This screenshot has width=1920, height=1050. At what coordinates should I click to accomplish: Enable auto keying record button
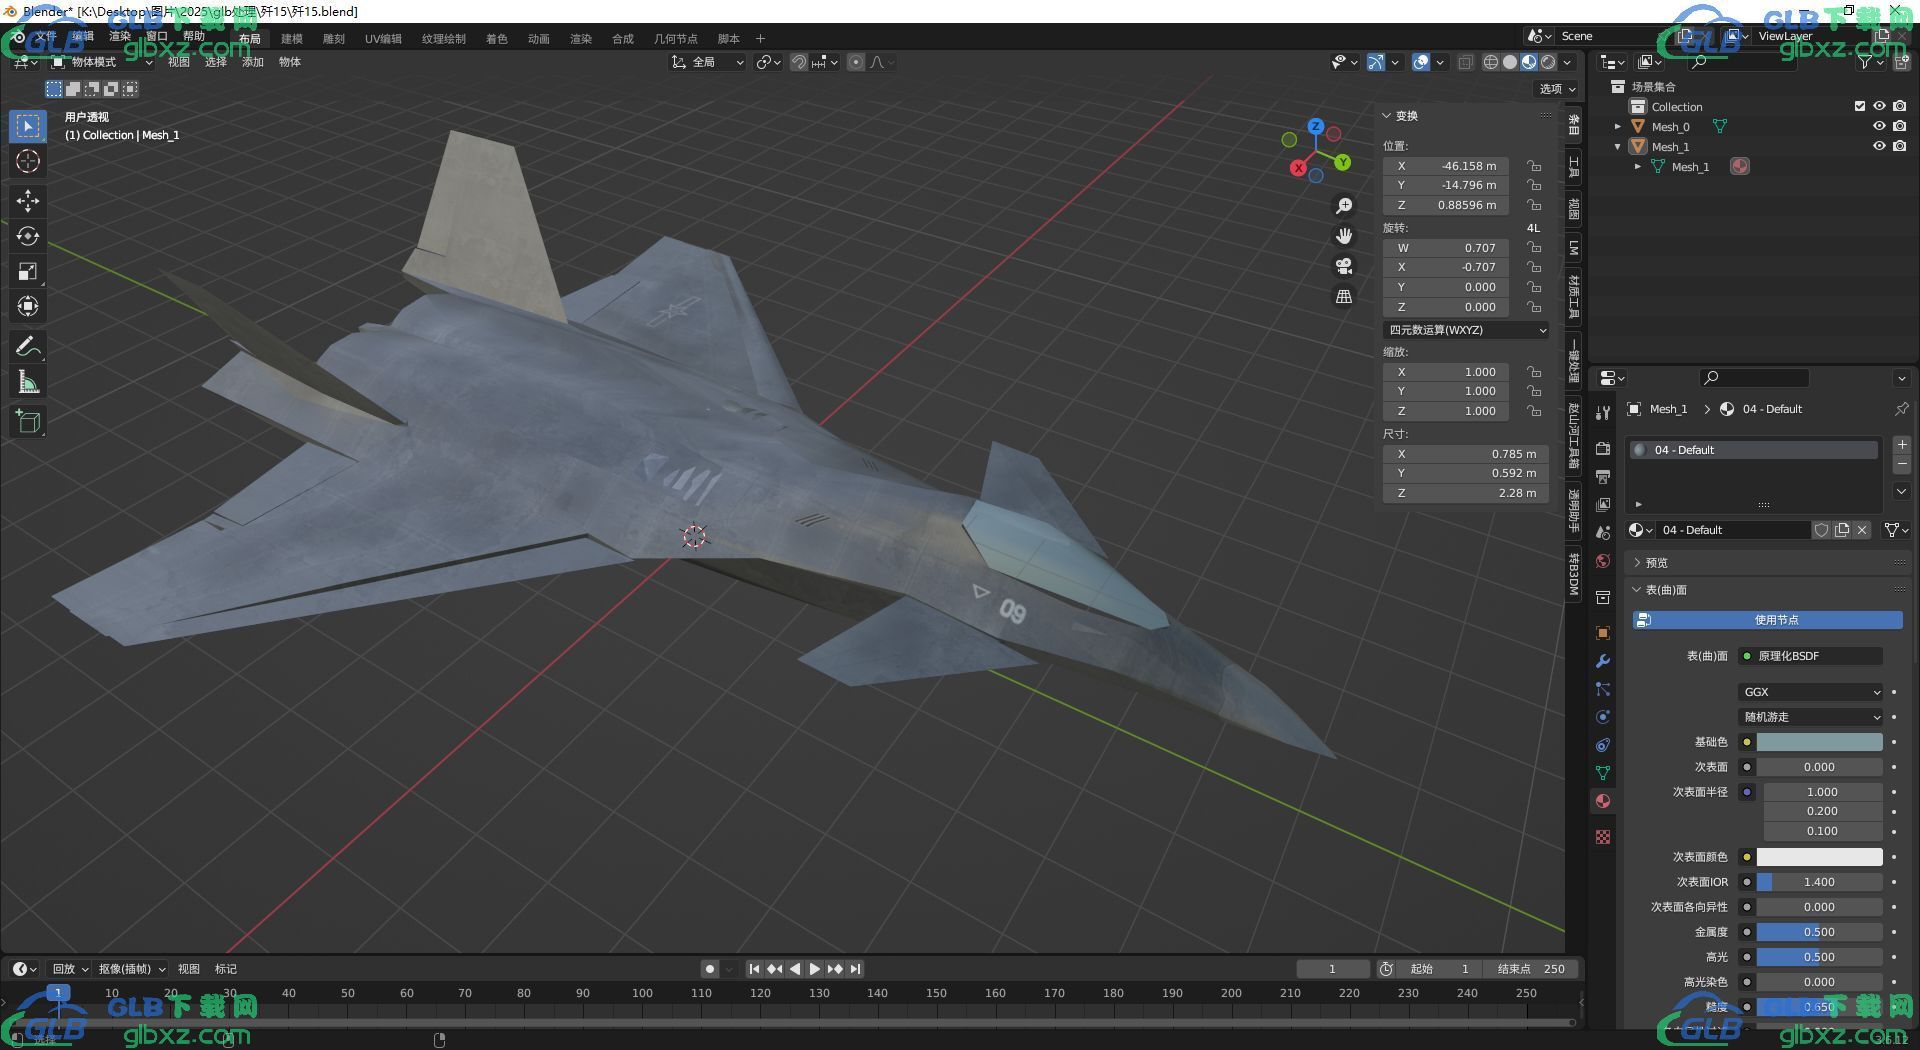tap(709, 969)
